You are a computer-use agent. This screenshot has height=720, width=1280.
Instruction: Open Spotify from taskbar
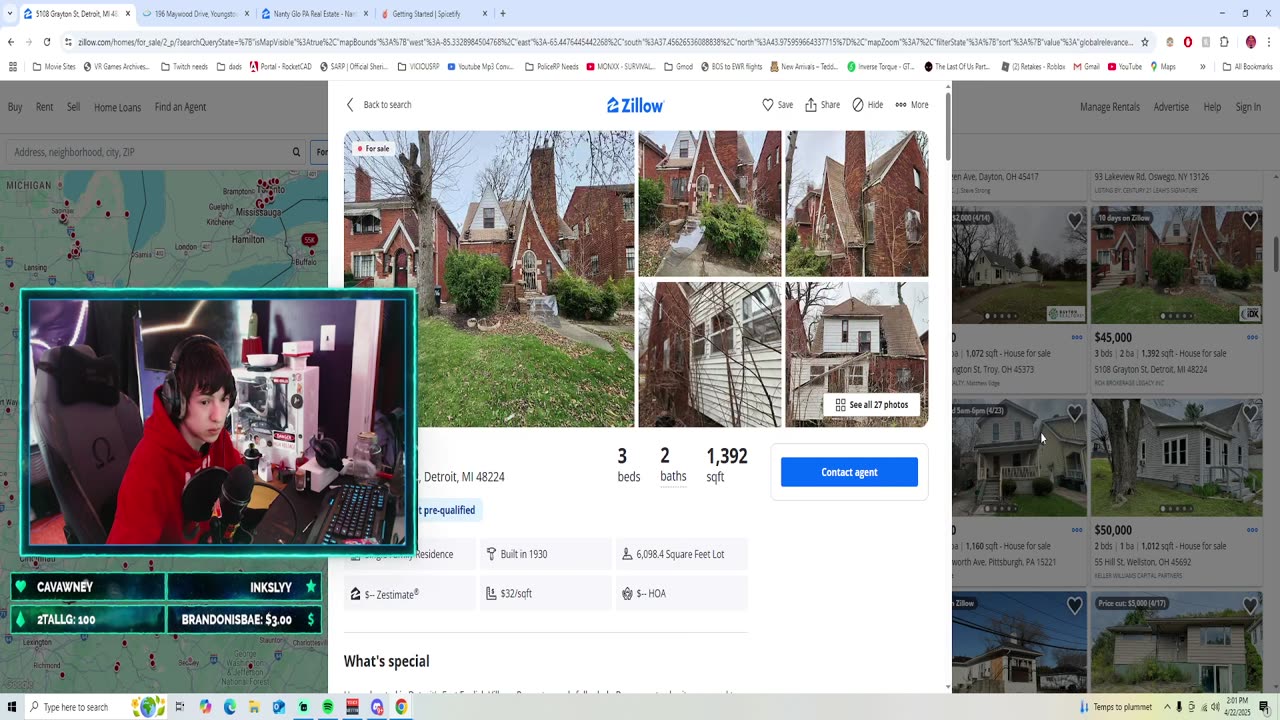pos(328,707)
